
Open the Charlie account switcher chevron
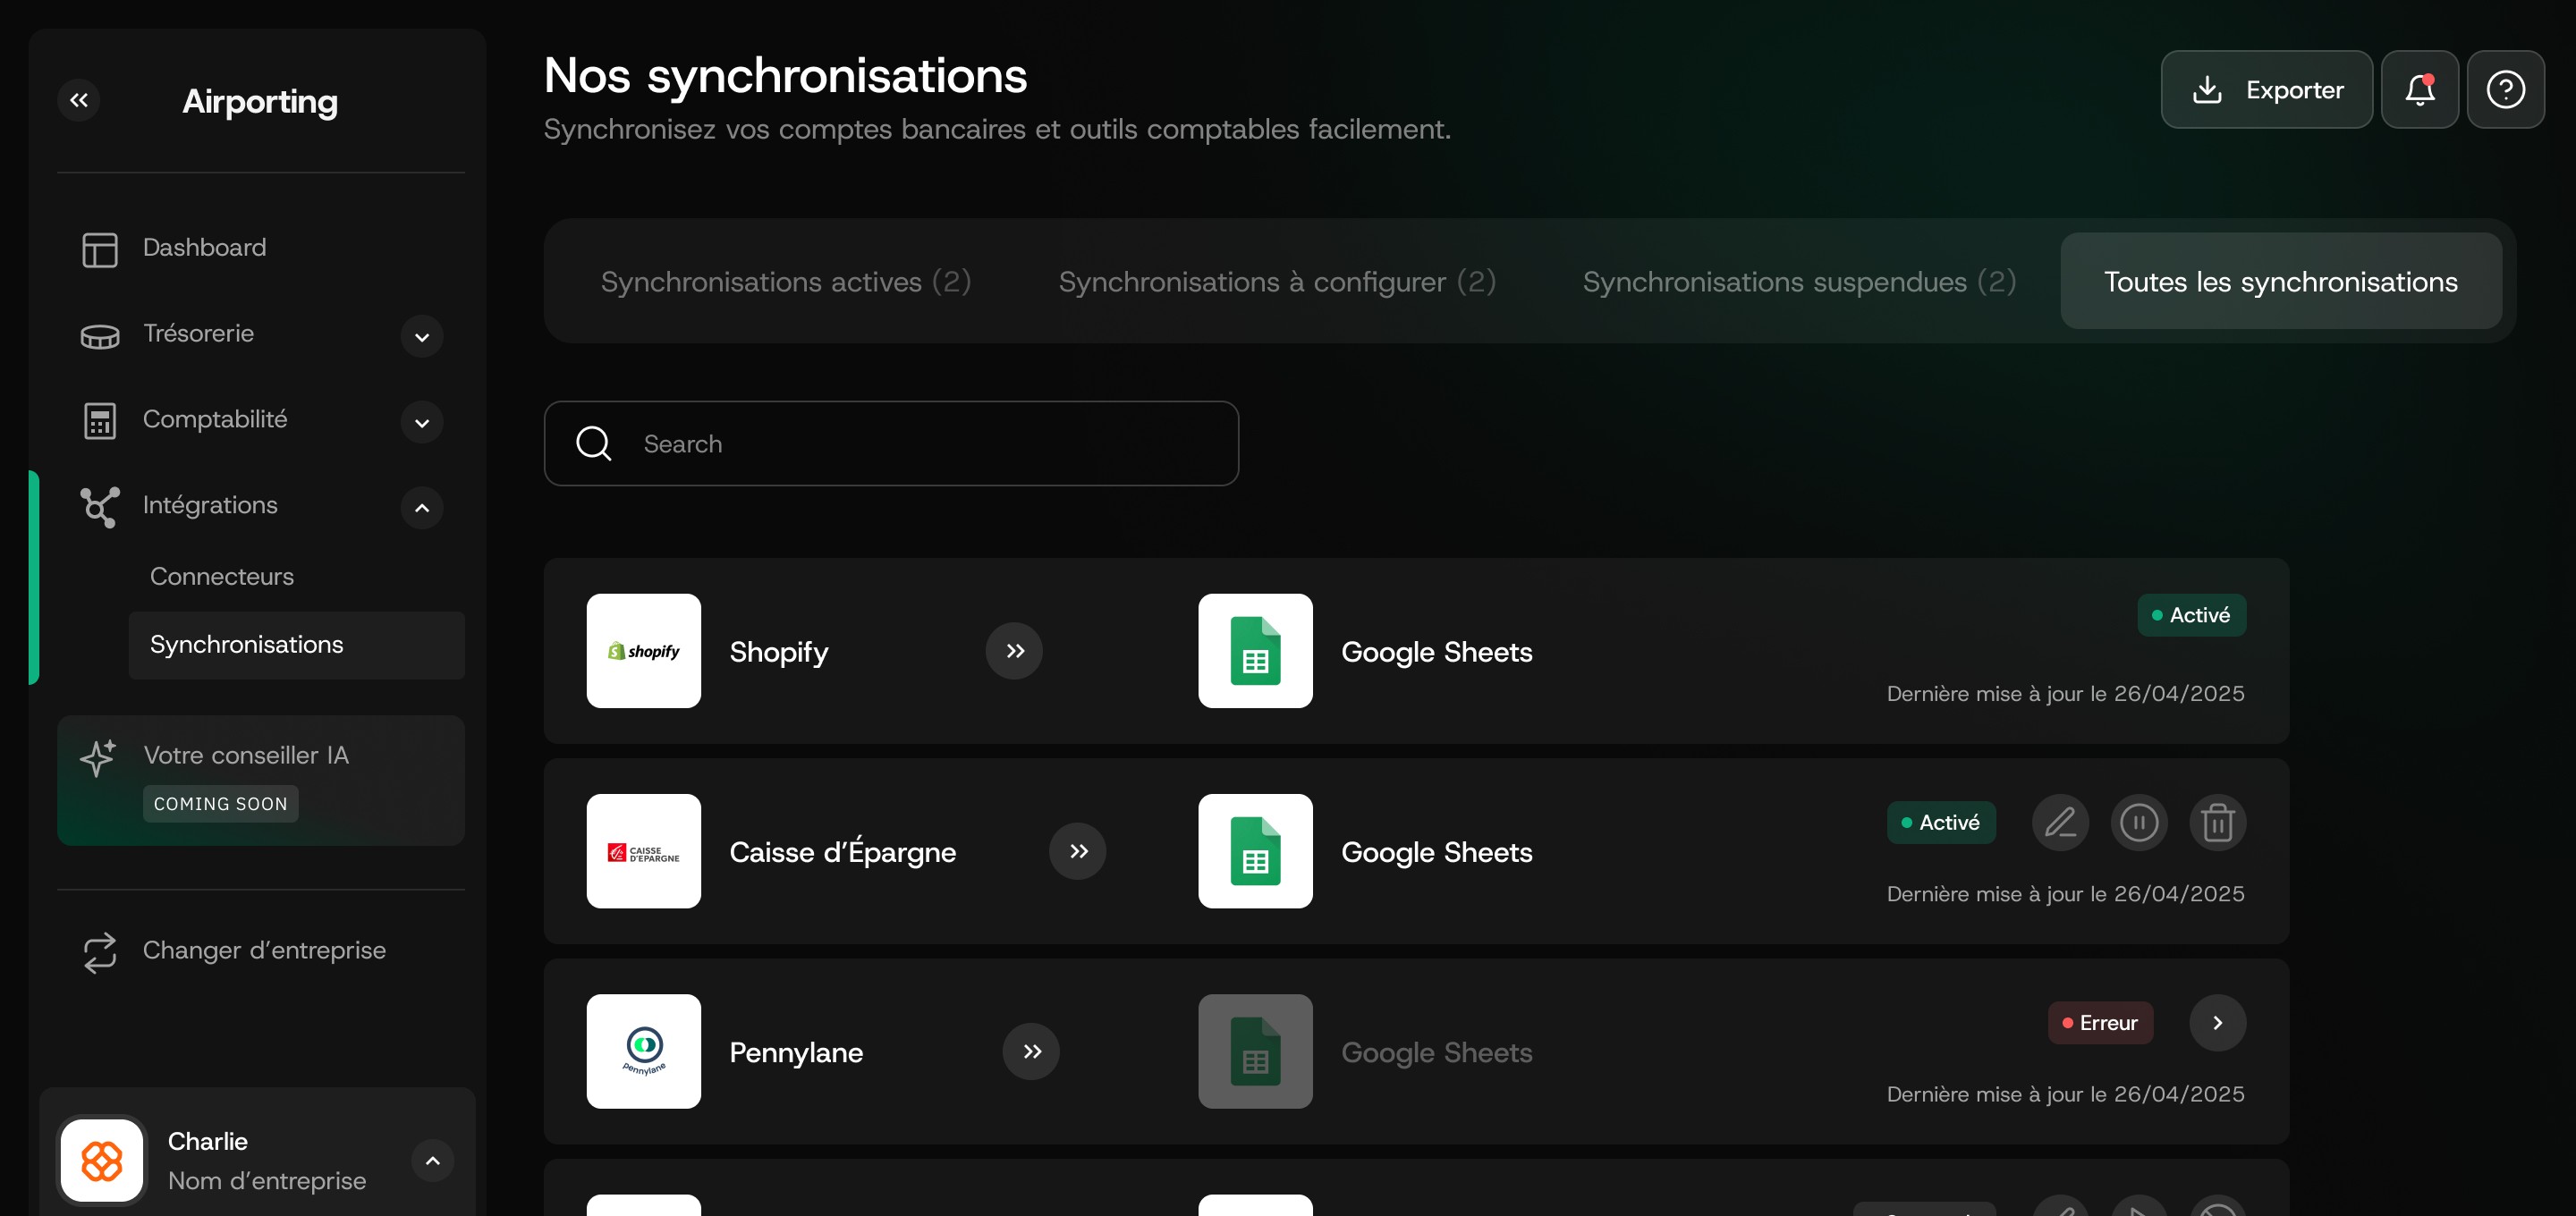click(x=432, y=1161)
